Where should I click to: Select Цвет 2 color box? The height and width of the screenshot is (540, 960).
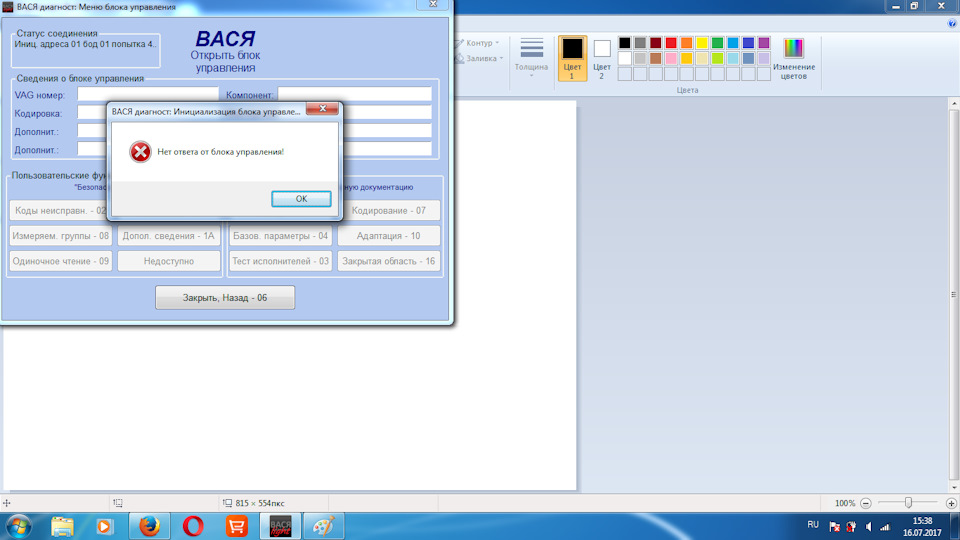pos(602,58)
